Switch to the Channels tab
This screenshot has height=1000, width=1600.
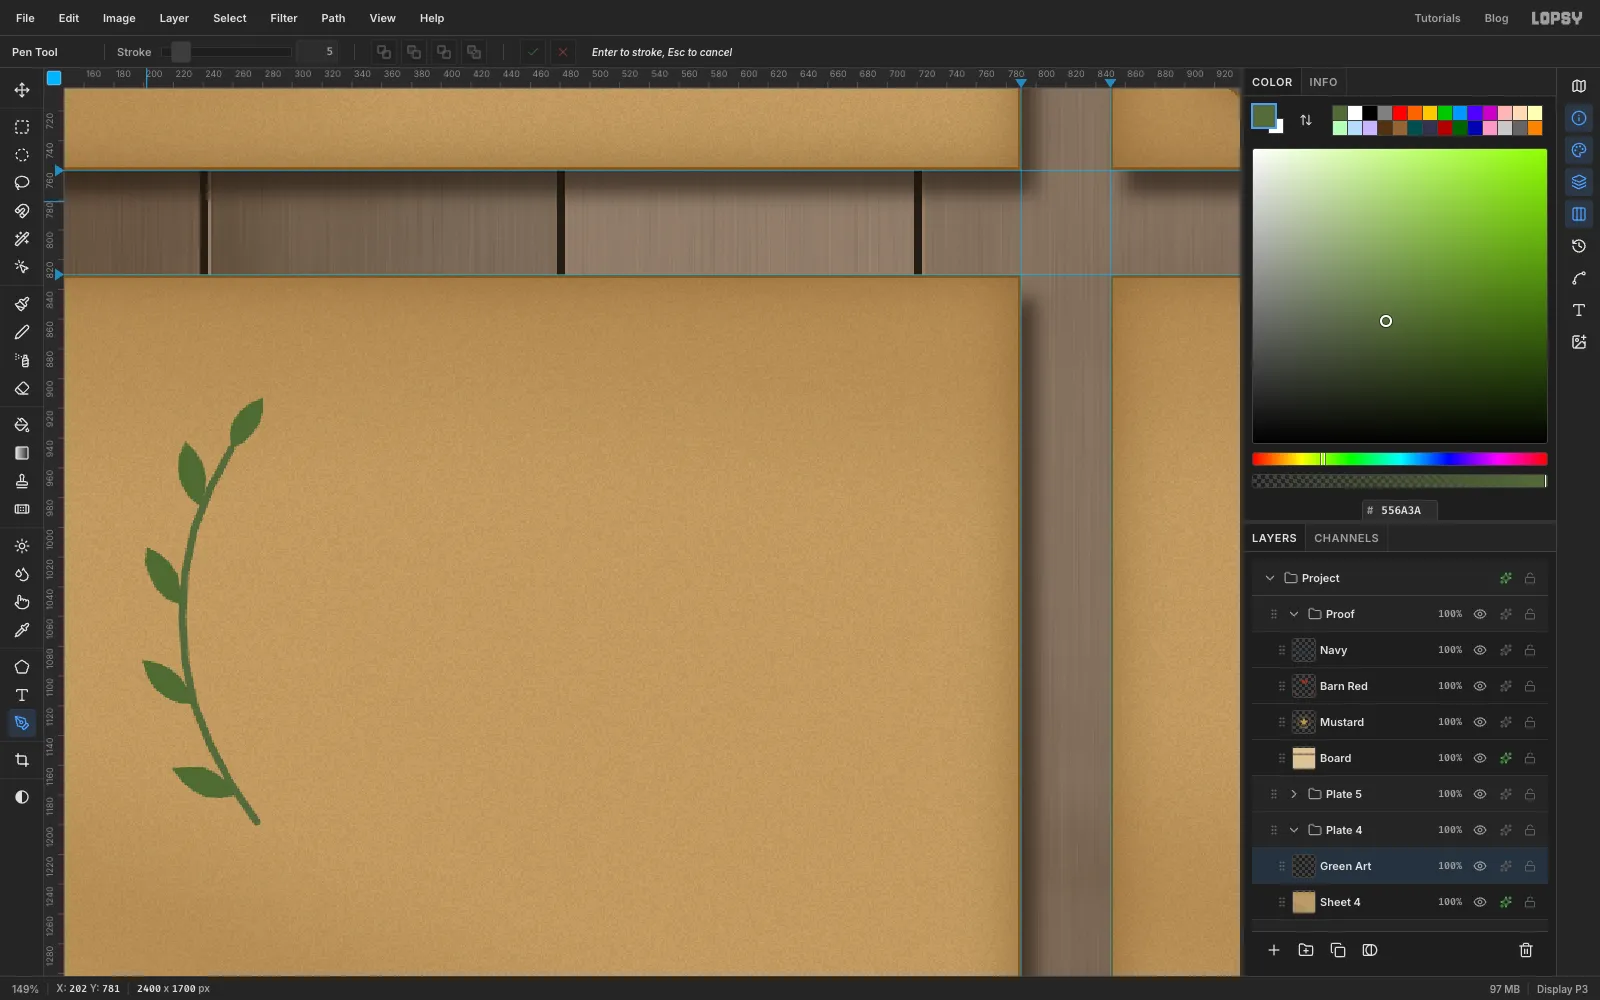click(1346, 538)
